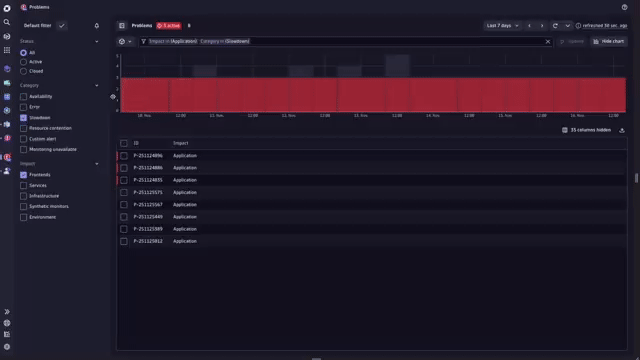The image size is (640, 360).
Task: Click the chart zoom diamond icon
Action: [113, 97]
